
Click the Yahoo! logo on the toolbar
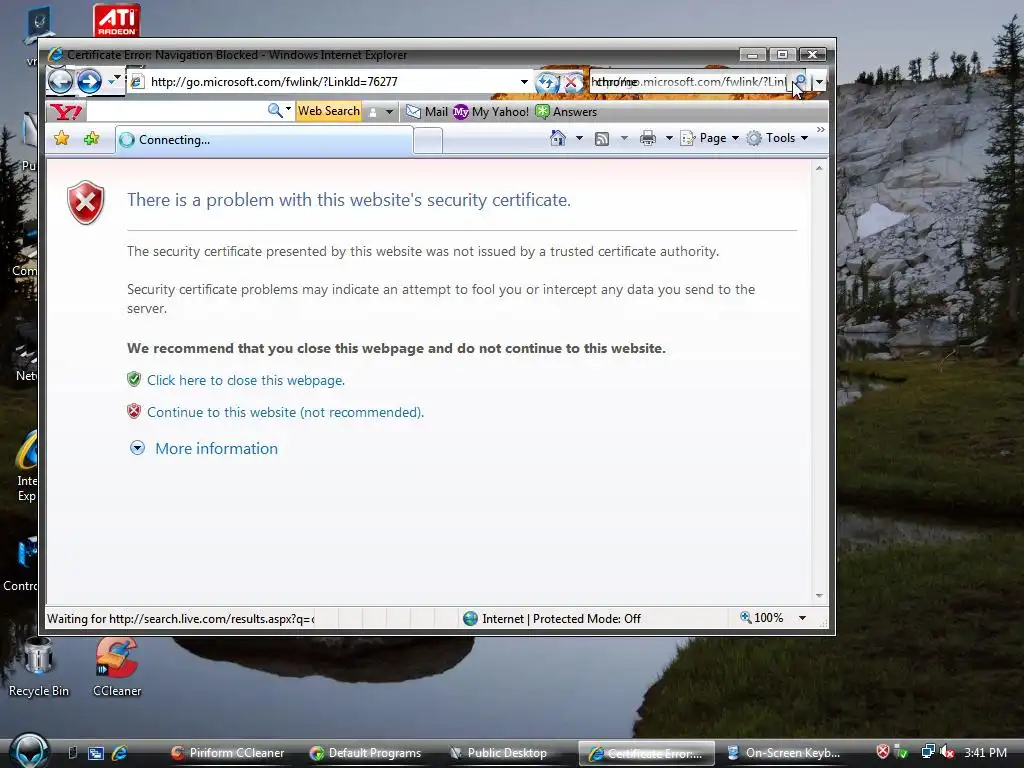pos(67,112)
